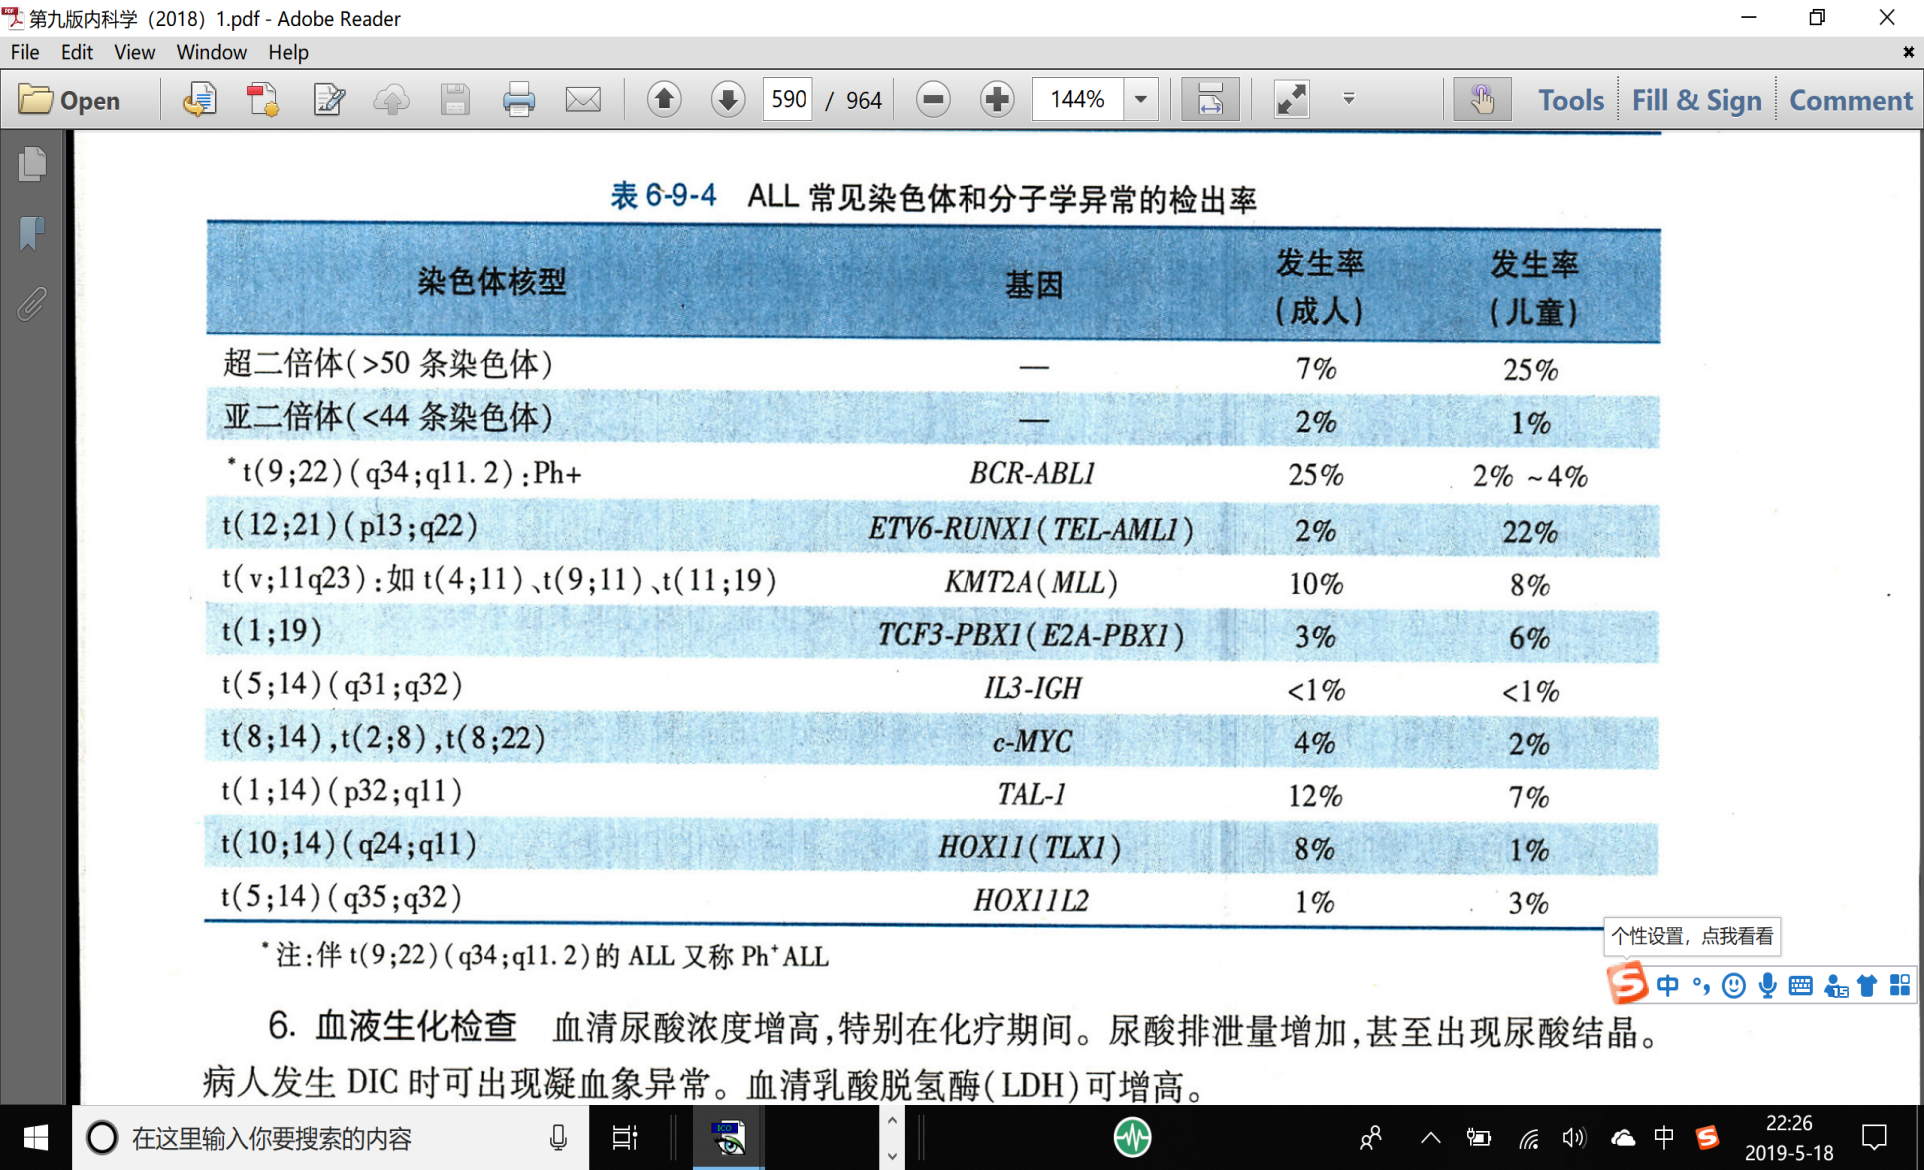This screenshot has width=1924, height=1170.
Task: Toggle the fit-width scrolling mode button
Action: pos(1209,100)
